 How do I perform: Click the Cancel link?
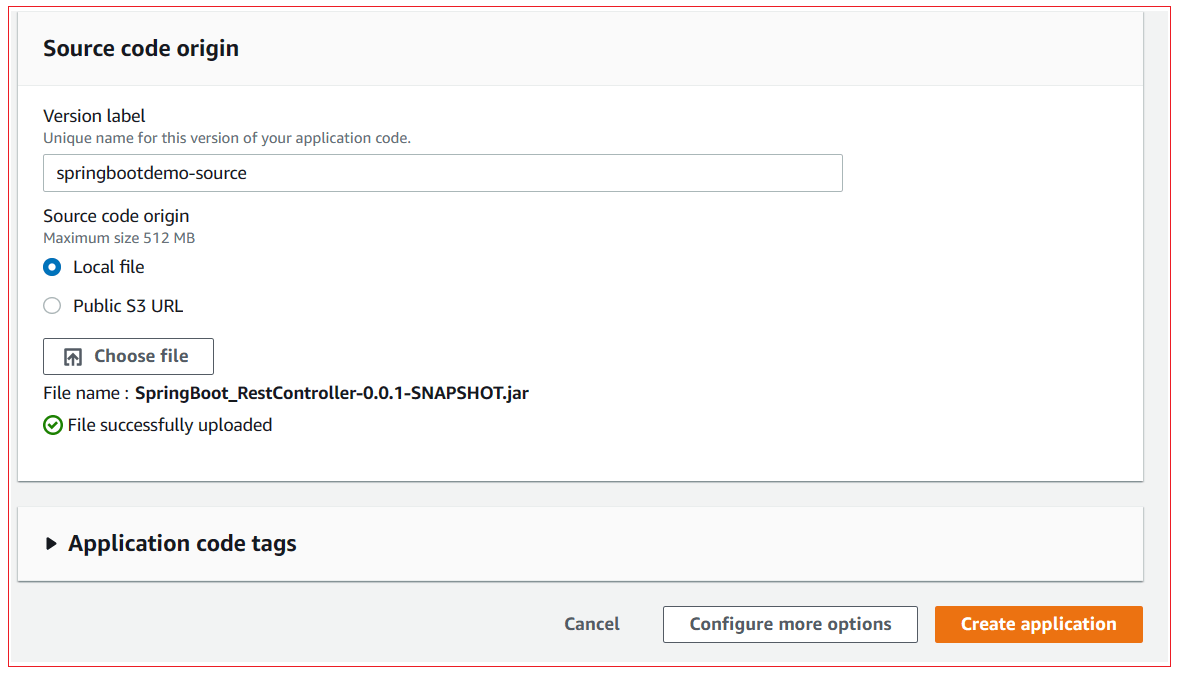[591, 624]
